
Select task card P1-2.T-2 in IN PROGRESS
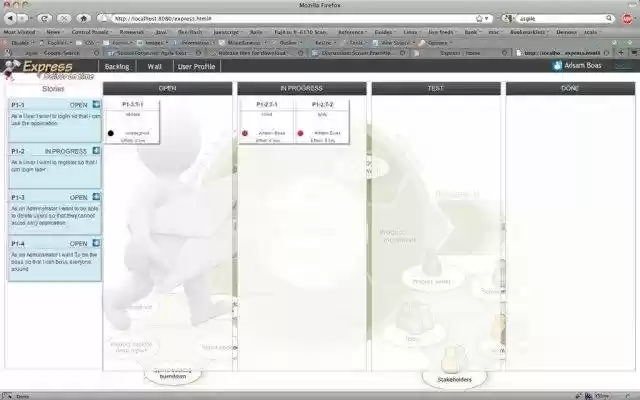[322, 122]
